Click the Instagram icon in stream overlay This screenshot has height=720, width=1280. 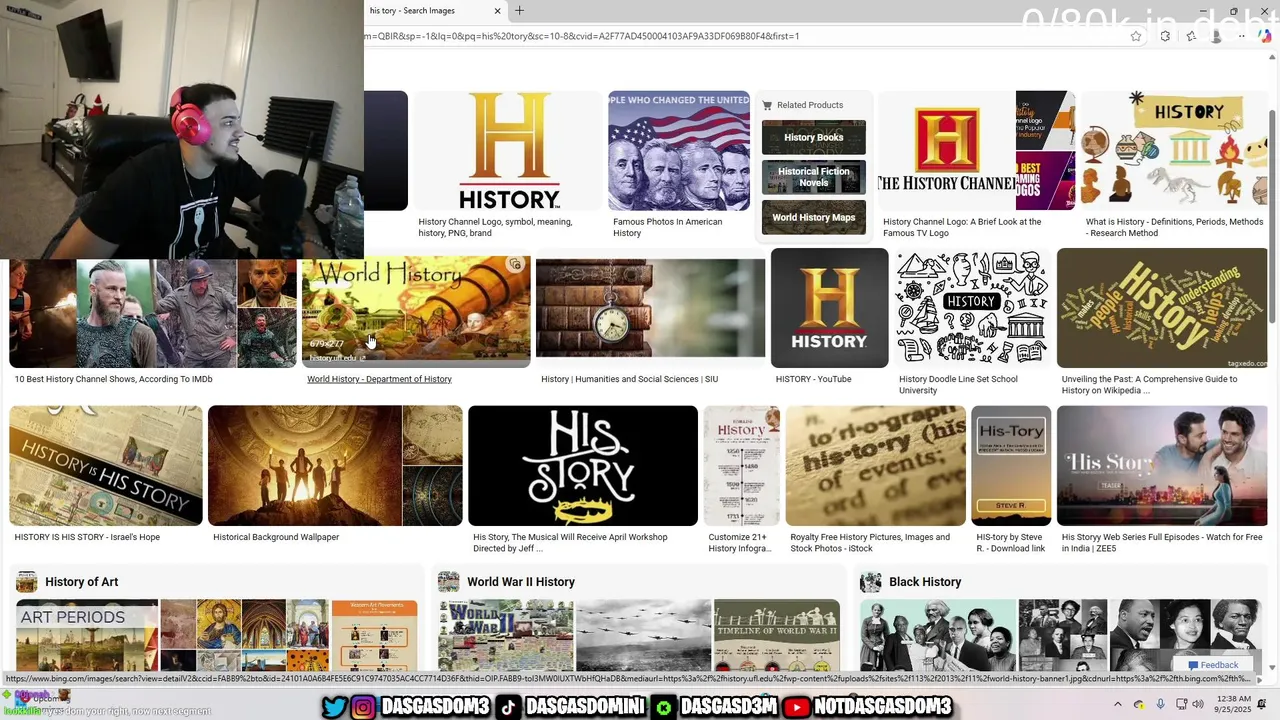[x=364, y=707]
